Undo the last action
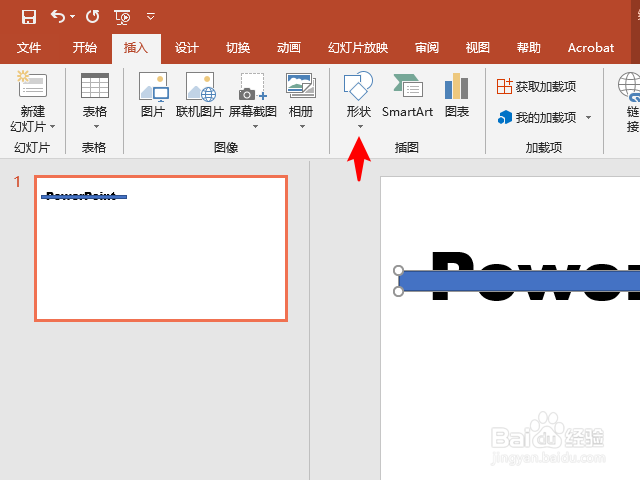The height and width of the screenshot is (480, 640). pyautogui.click(x=58, y=17)
